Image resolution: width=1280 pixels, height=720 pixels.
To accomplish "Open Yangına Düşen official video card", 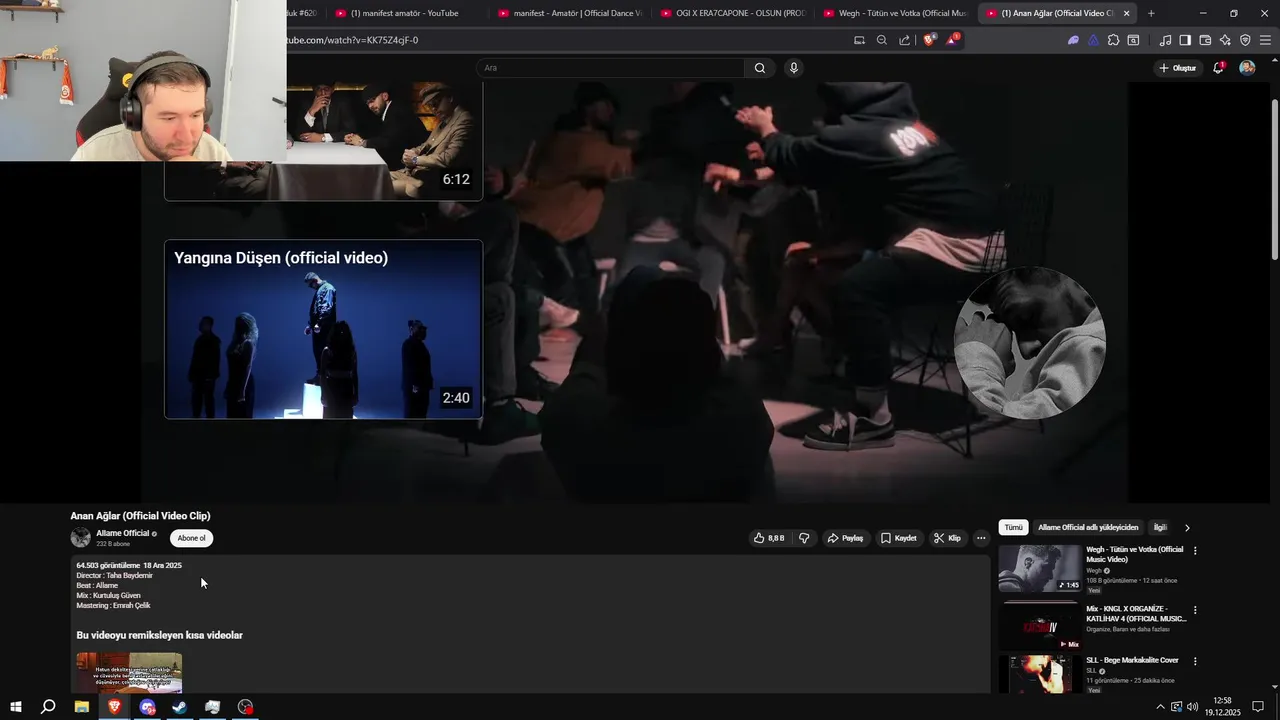I will point(323,329).
